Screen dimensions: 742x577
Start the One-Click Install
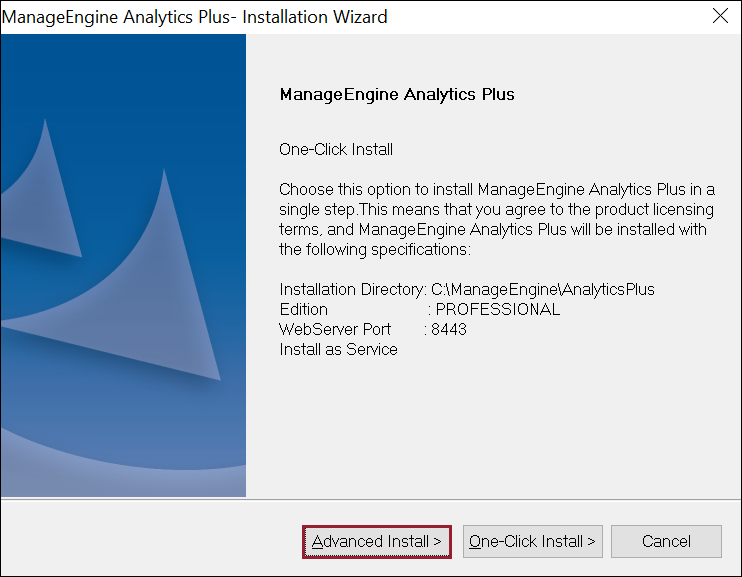532,541
